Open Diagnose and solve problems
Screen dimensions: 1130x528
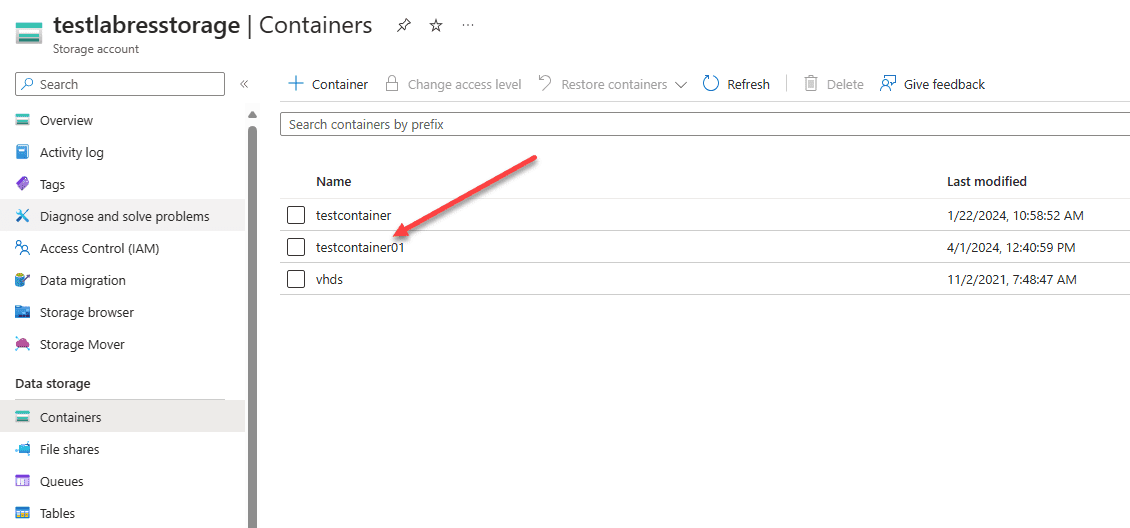(125, 216)
